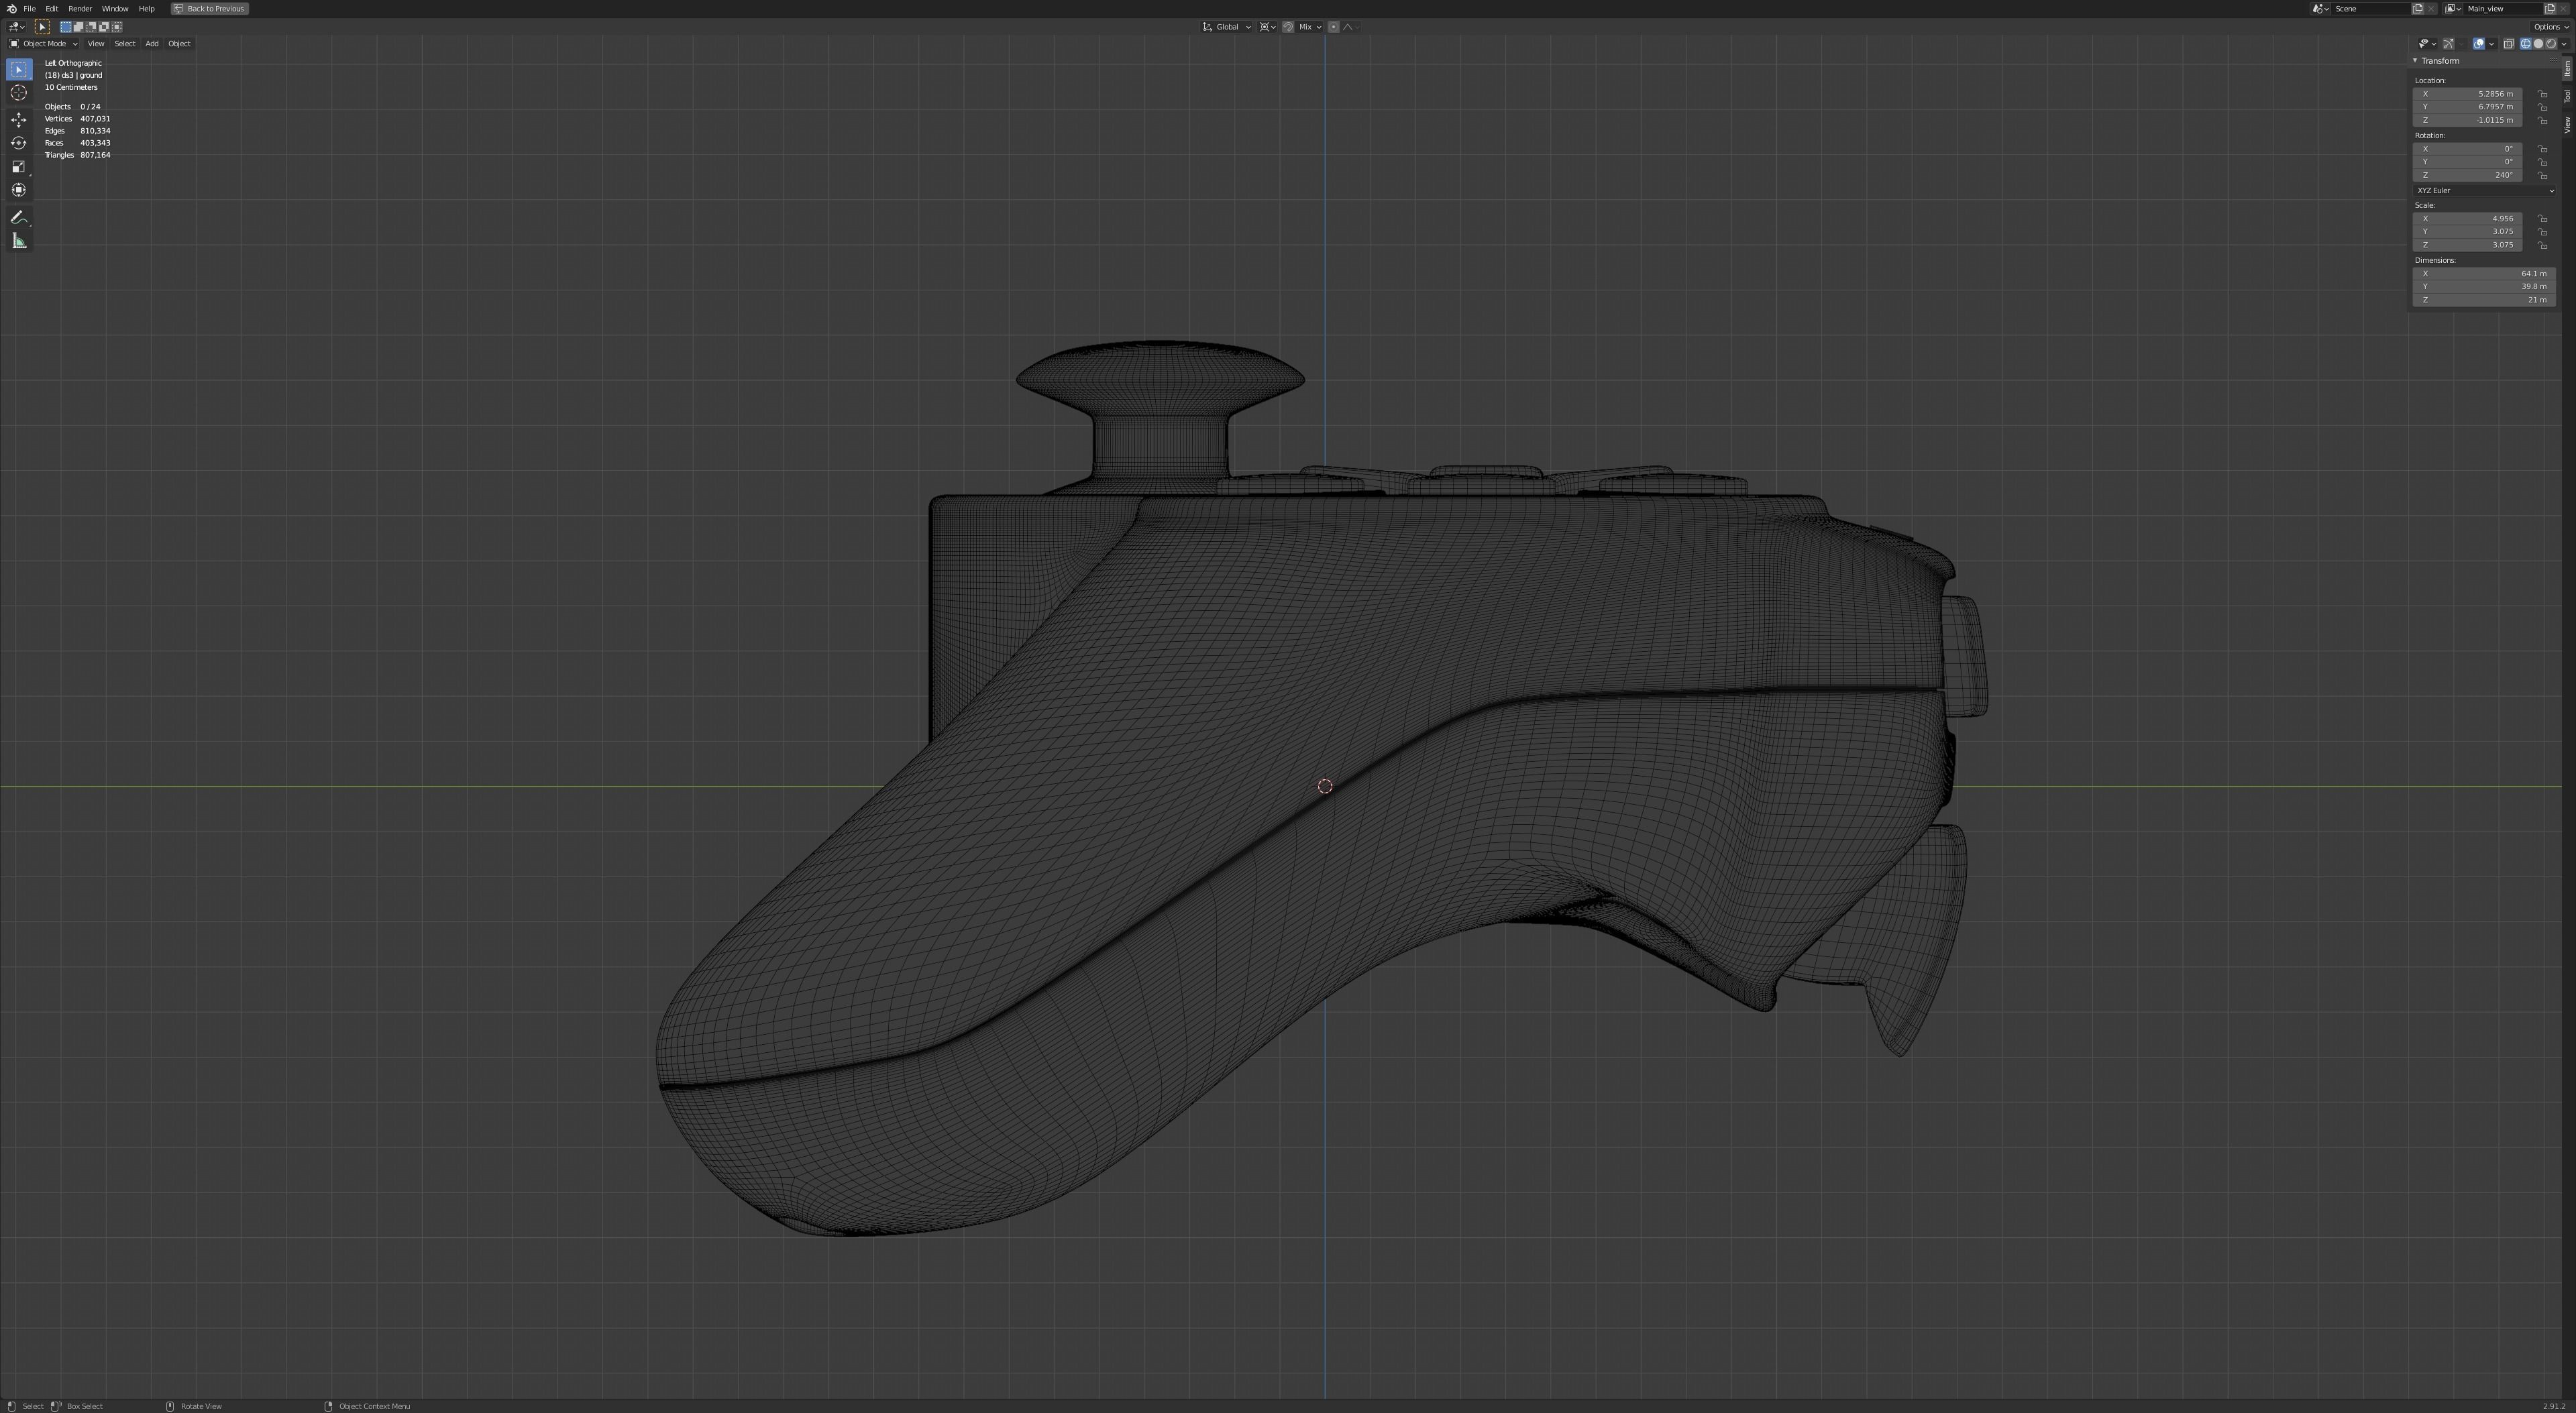Activate the Move tool
This screenshot has width=2576, height=1413.
point(19,120)
